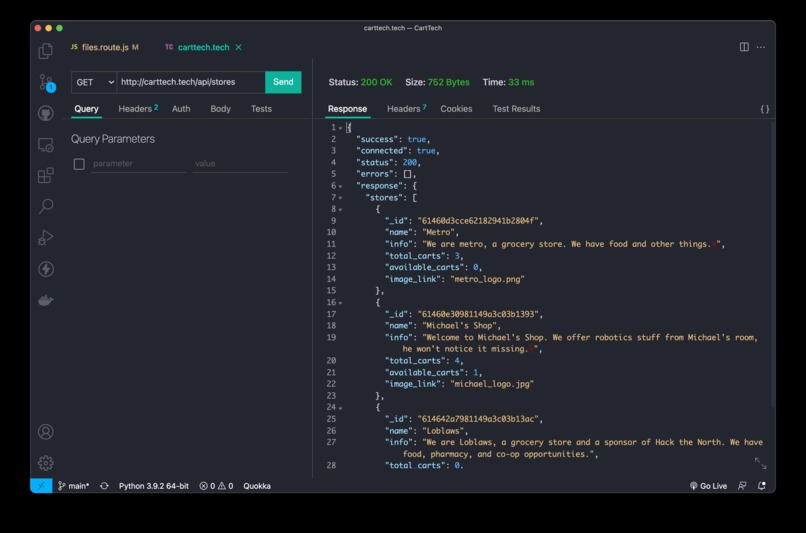806x533 pixels.
Task: Close the carttech.tech tab
Action: click(x=239, y=47)
